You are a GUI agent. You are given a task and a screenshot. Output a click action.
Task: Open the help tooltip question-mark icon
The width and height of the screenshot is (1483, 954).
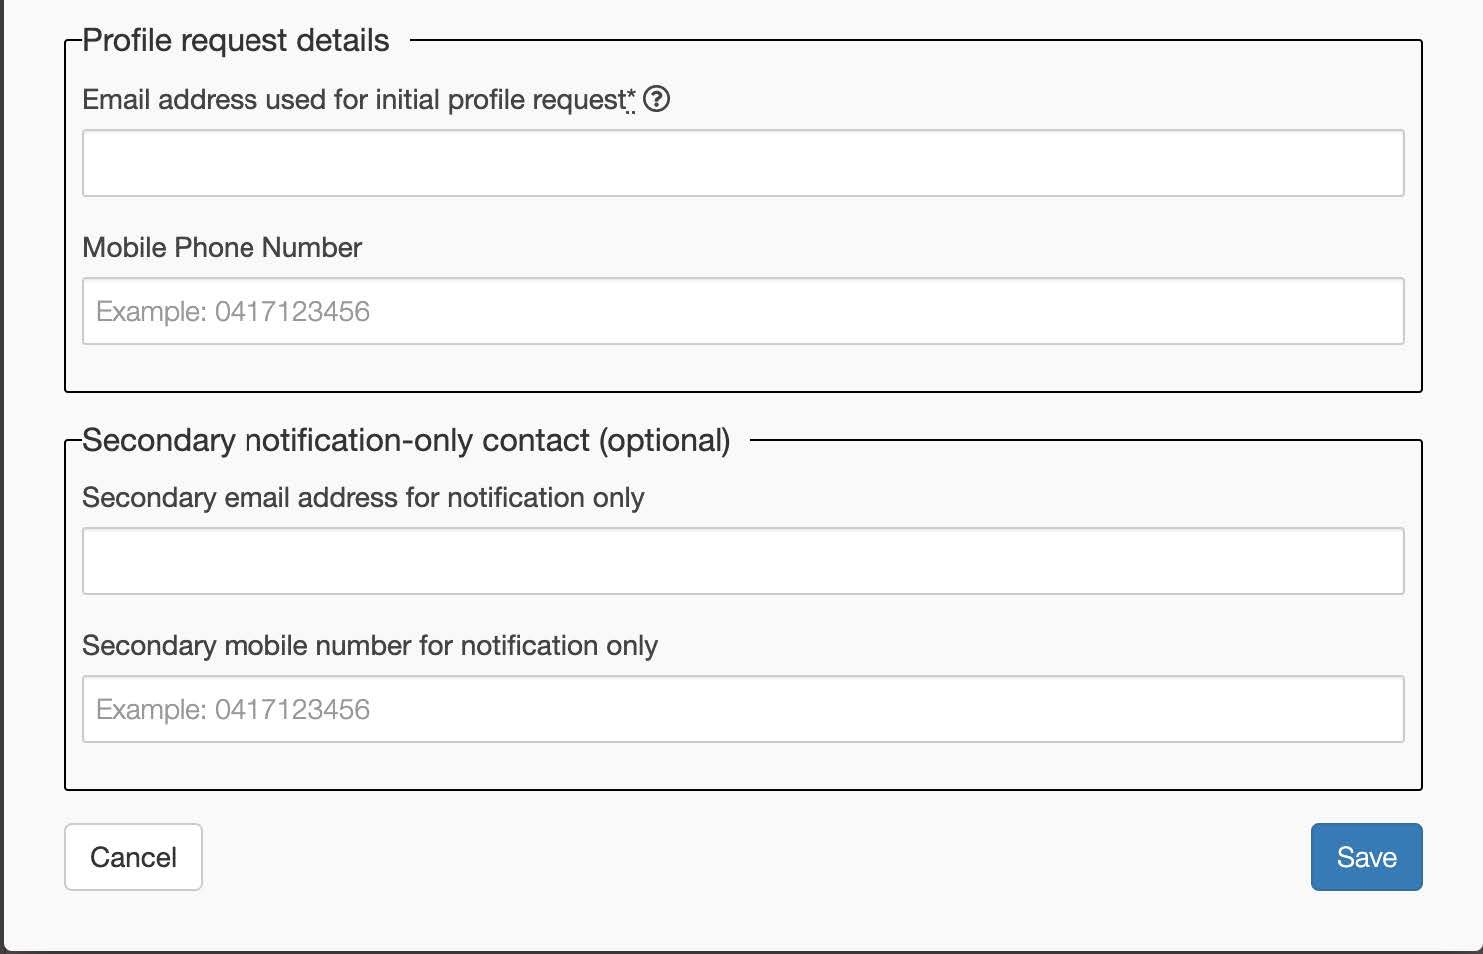click(x=656, y=99)
